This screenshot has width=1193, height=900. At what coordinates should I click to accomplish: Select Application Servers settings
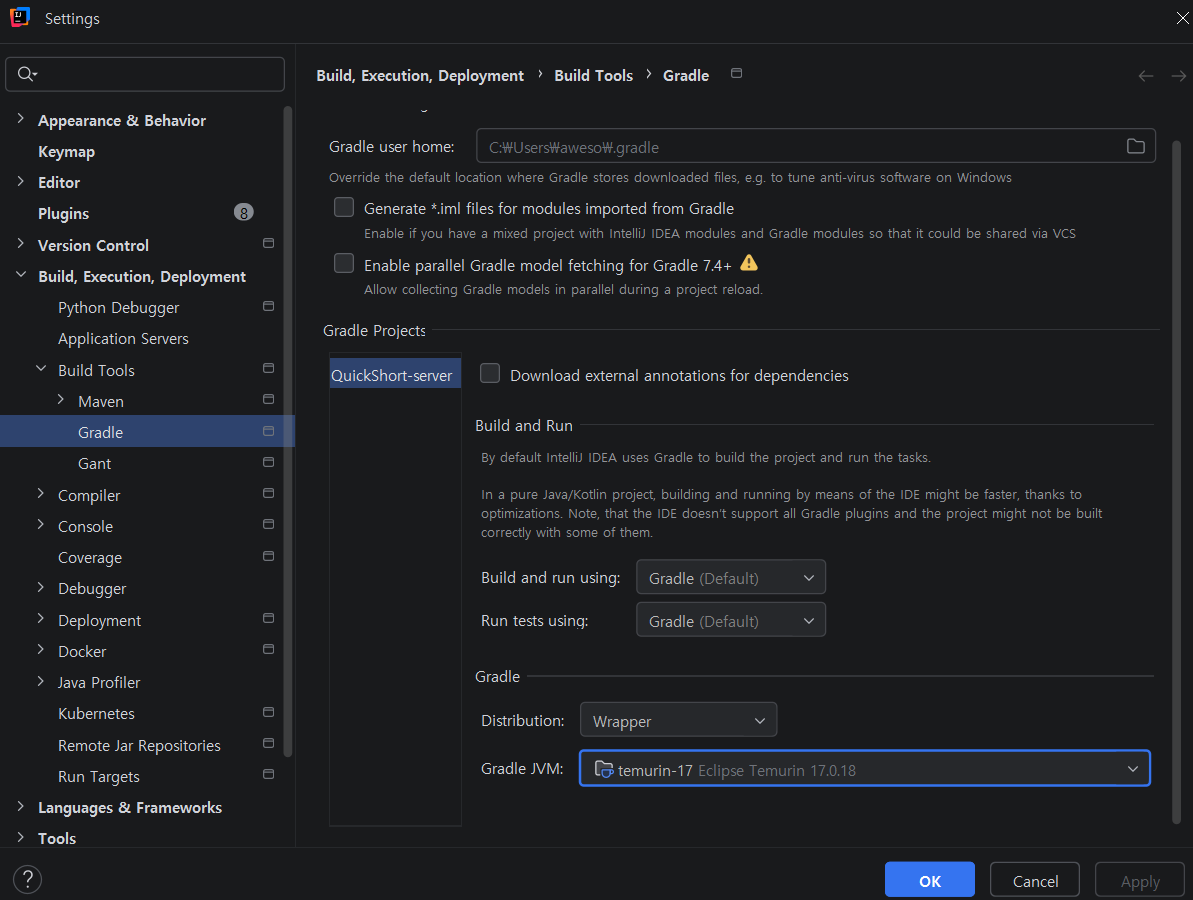tap(123, 339)
